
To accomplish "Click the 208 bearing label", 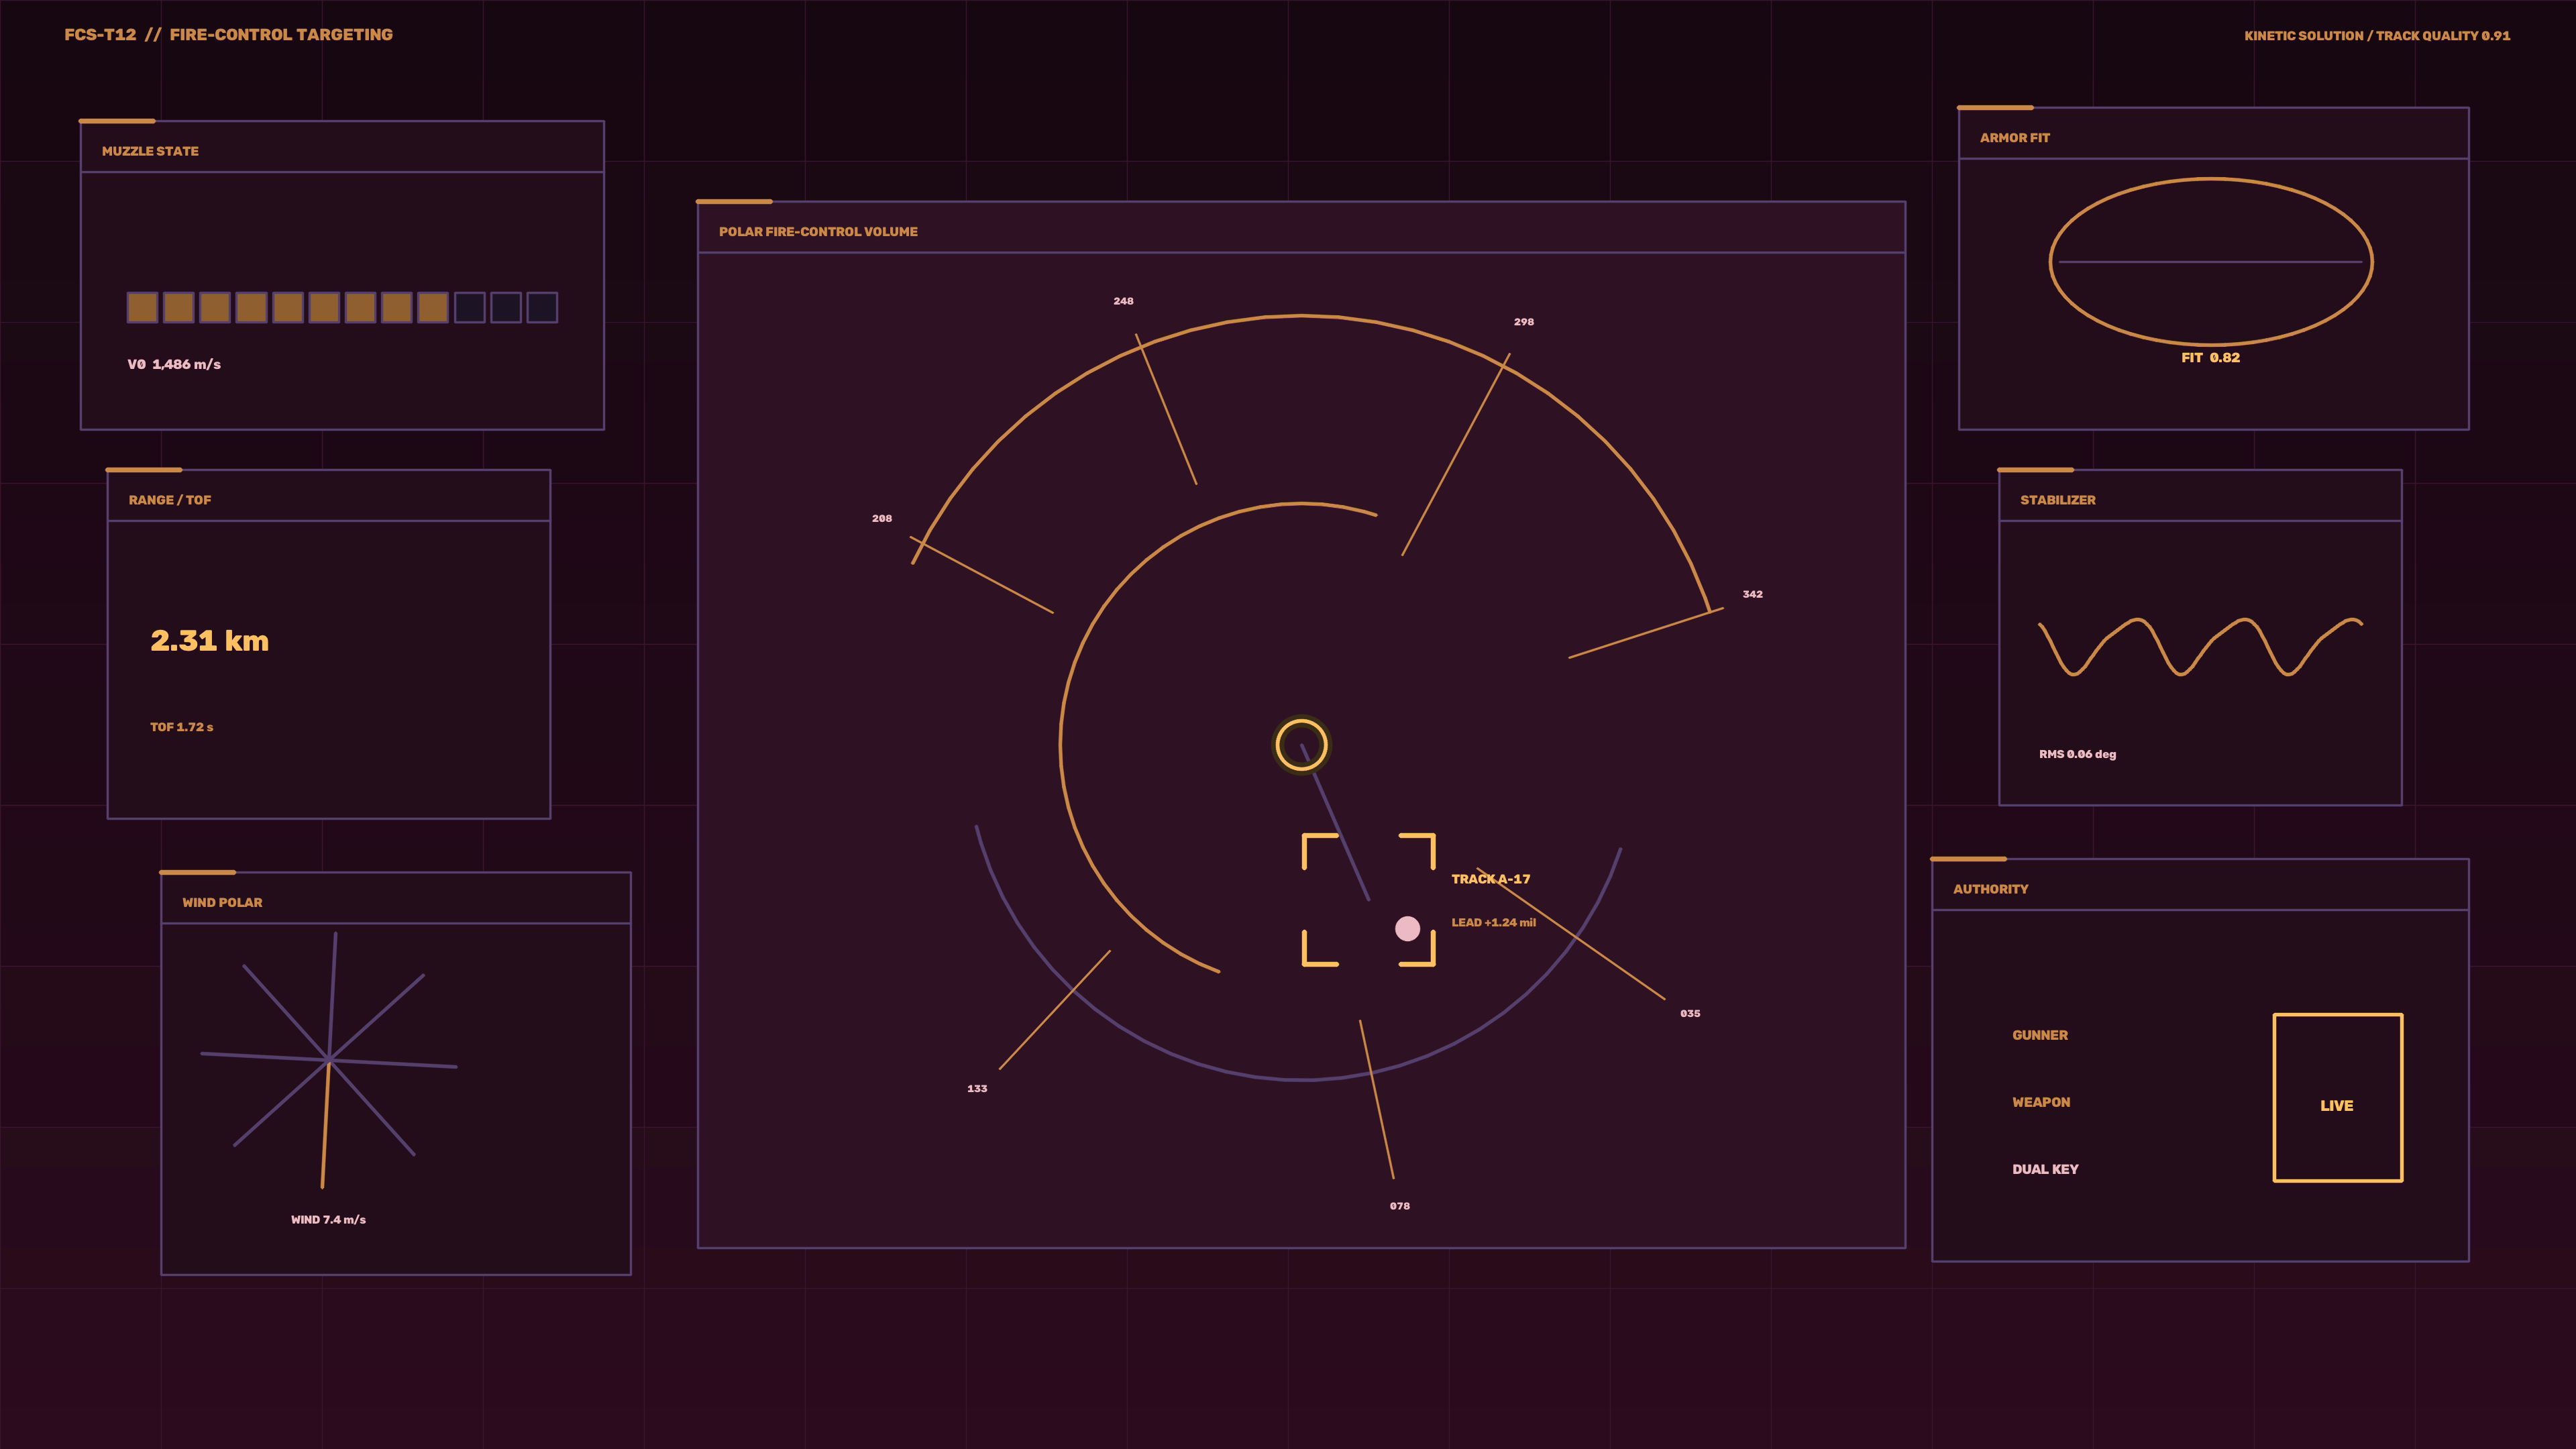I will [881, 518].
